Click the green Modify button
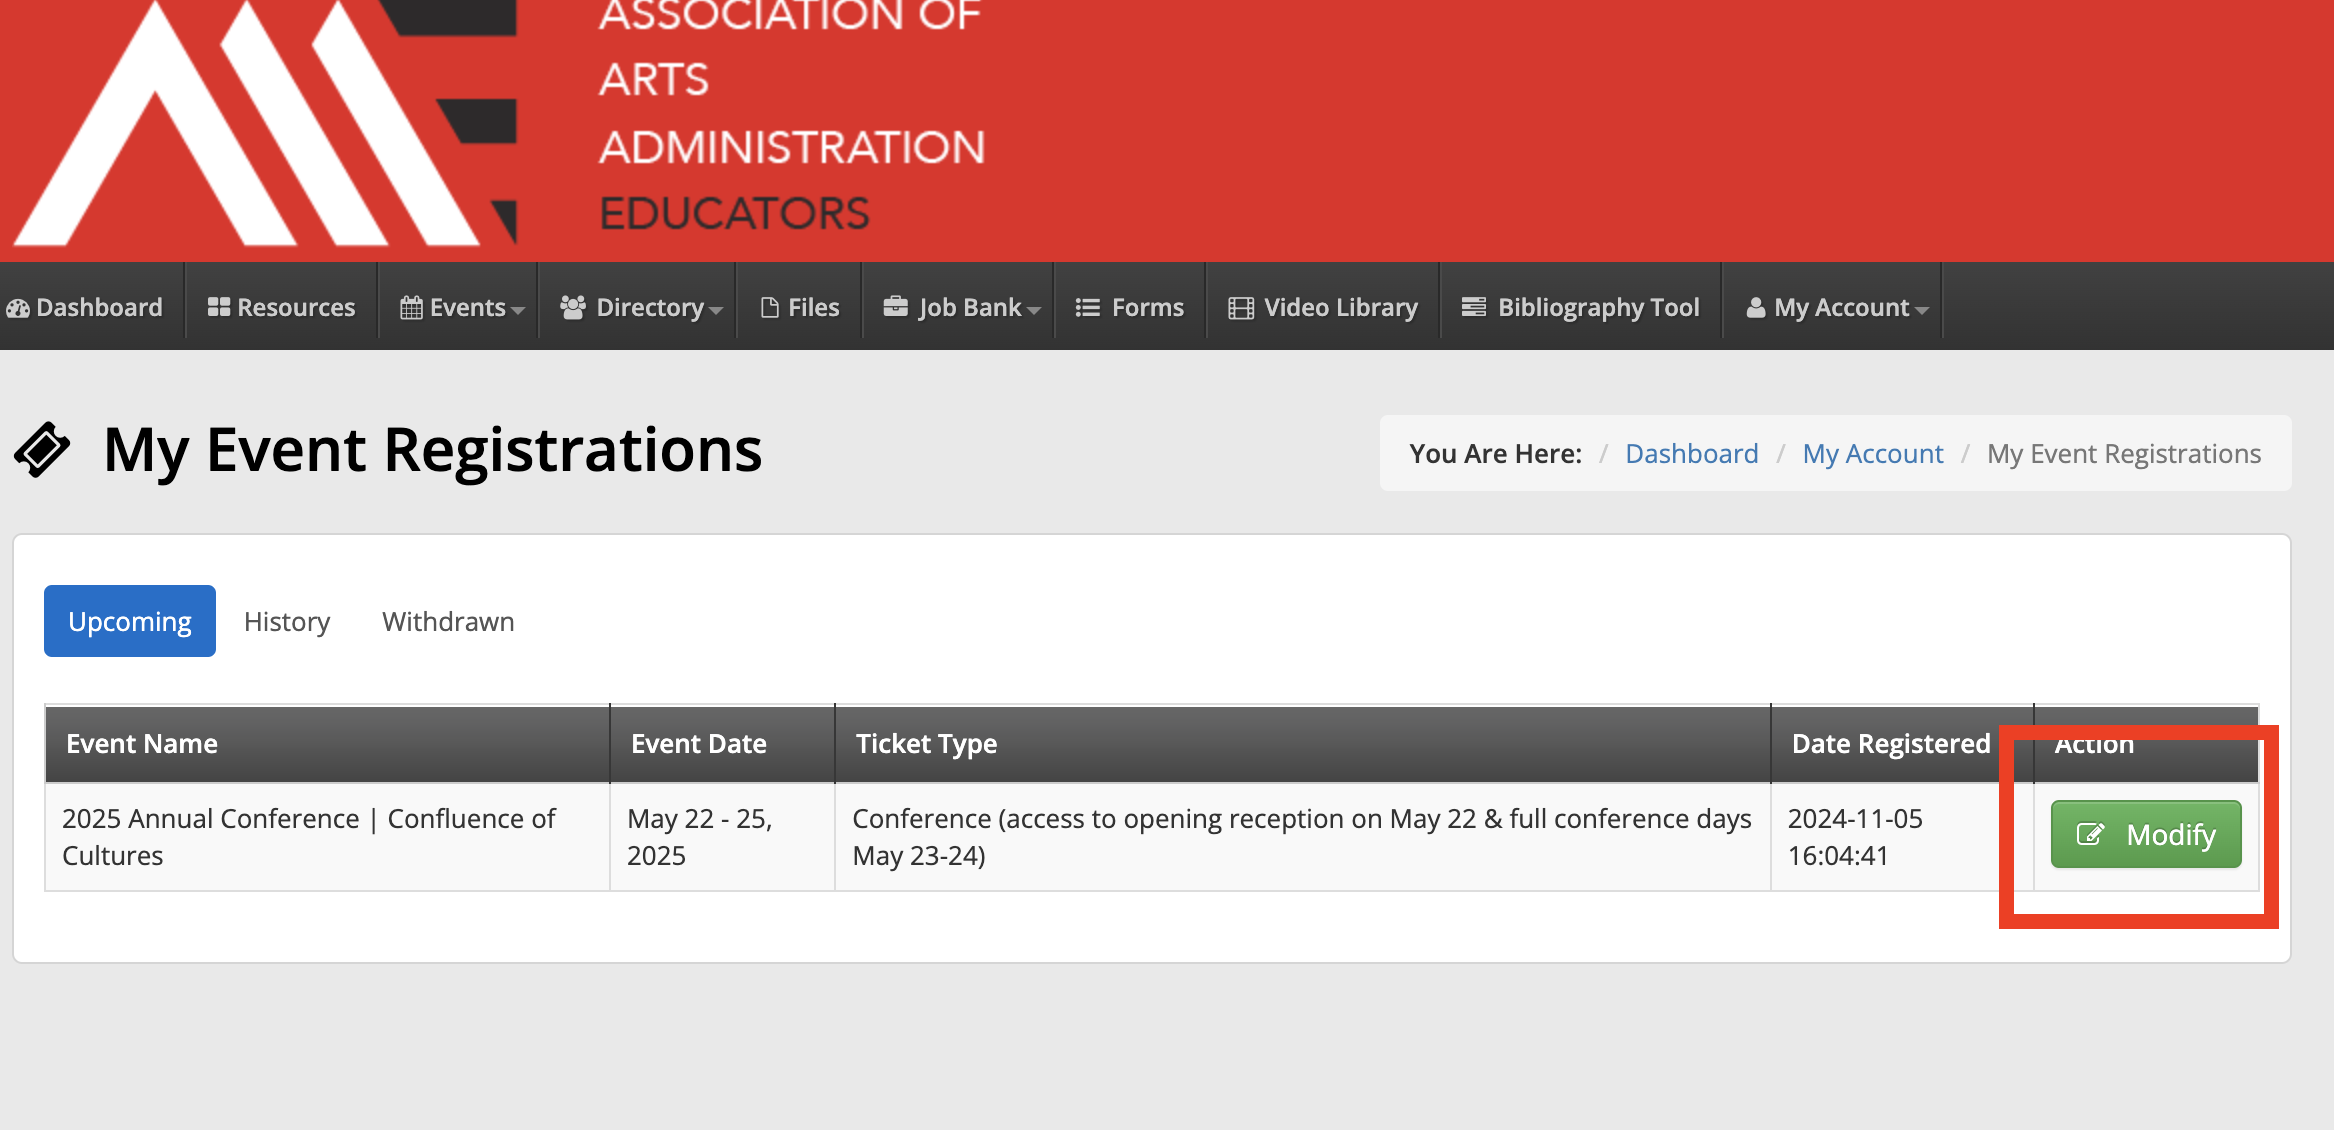The height and width of the screenshot is (1130, 2334). pos(2146,834)
